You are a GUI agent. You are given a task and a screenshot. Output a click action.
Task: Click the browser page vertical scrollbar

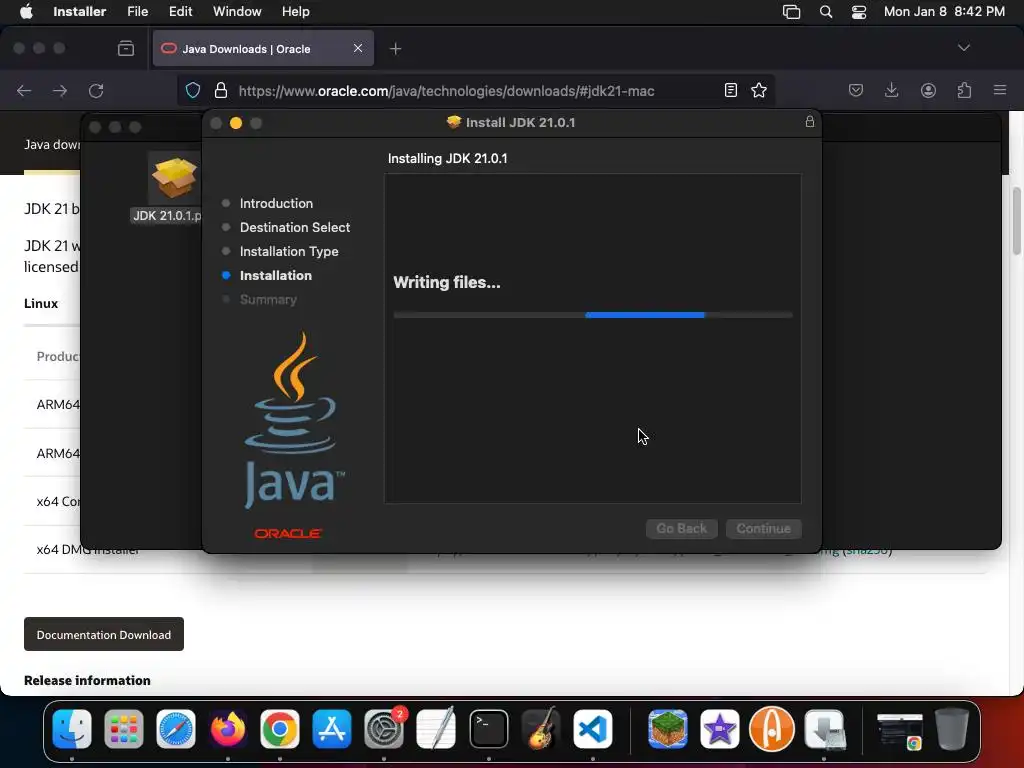pos(1016,222)
